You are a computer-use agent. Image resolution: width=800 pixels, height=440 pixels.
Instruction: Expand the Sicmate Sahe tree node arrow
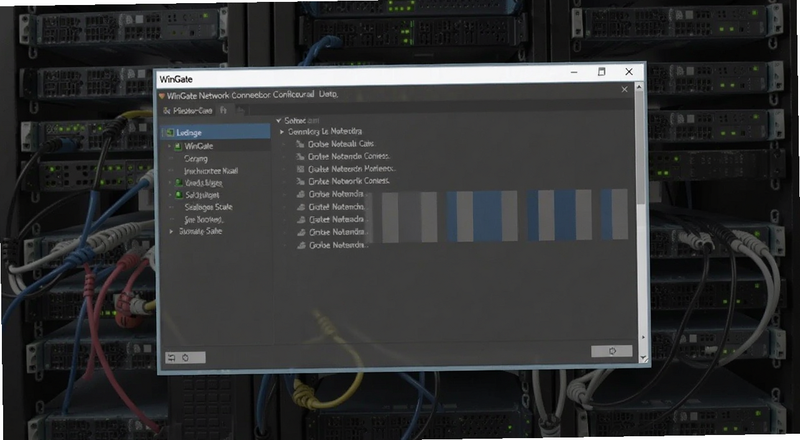[171, 232]
